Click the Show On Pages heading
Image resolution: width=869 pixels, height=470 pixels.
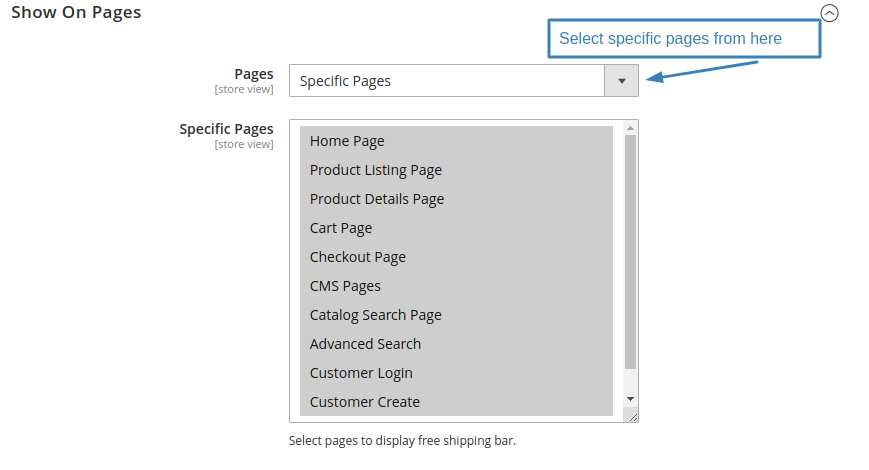pos(76,12)
